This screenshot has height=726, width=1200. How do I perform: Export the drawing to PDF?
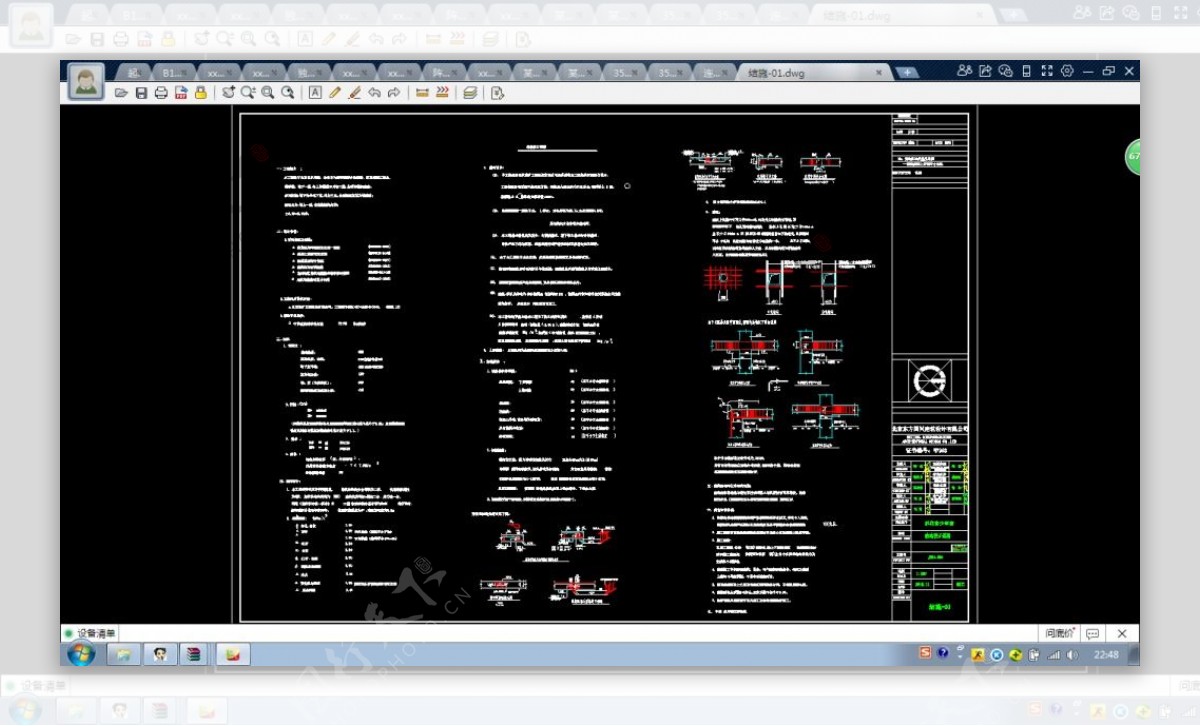click(x=181, y=93)
